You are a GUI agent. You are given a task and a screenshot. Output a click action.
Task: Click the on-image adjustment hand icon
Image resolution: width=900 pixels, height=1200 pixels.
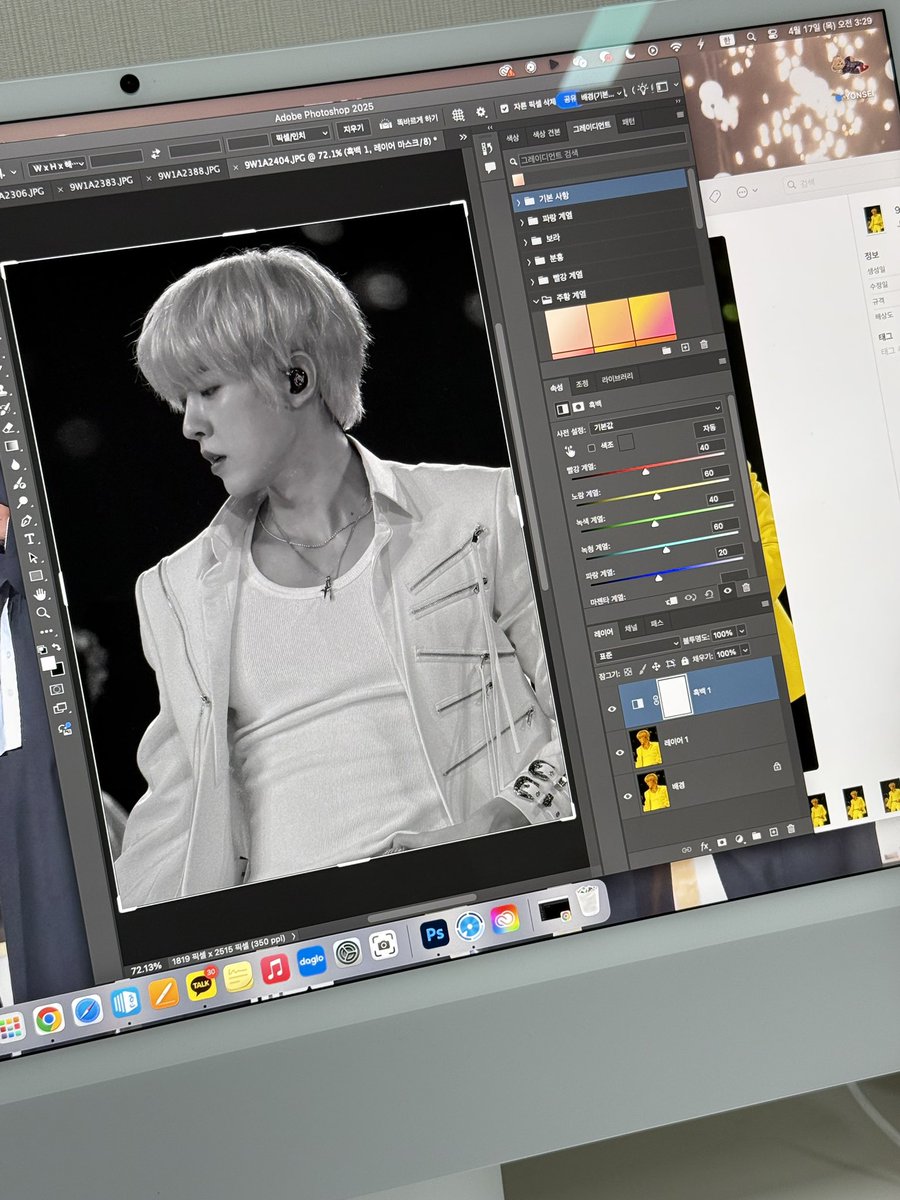coord(570,451)
